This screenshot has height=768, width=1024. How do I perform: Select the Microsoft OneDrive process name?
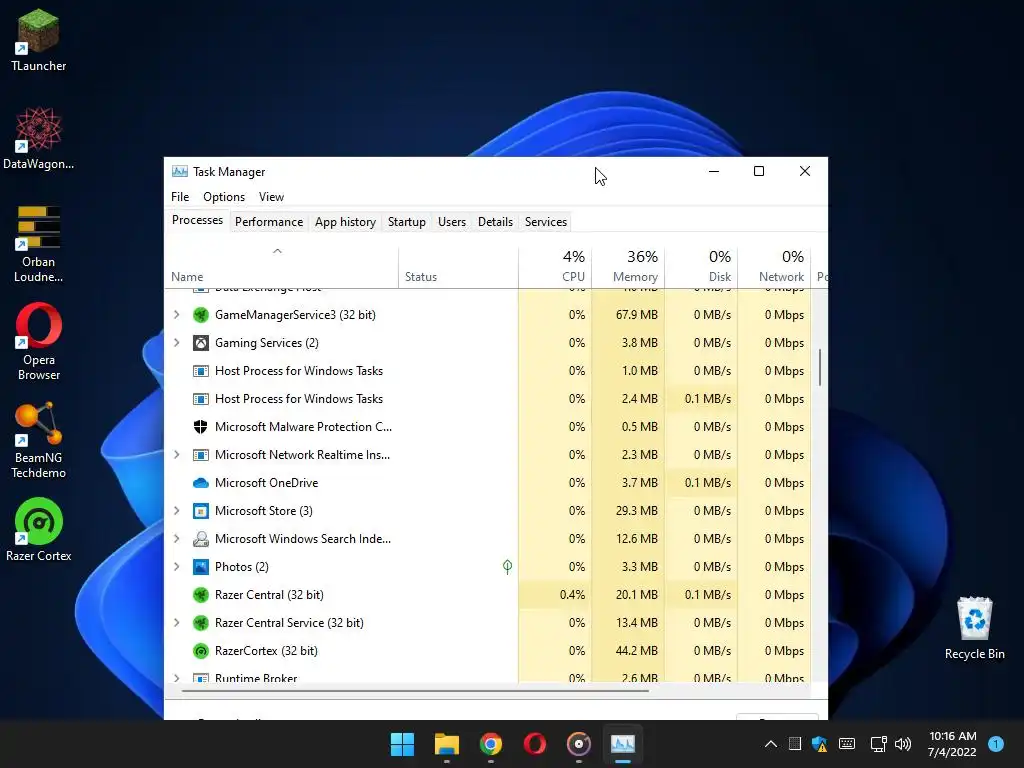coord(266,483)
